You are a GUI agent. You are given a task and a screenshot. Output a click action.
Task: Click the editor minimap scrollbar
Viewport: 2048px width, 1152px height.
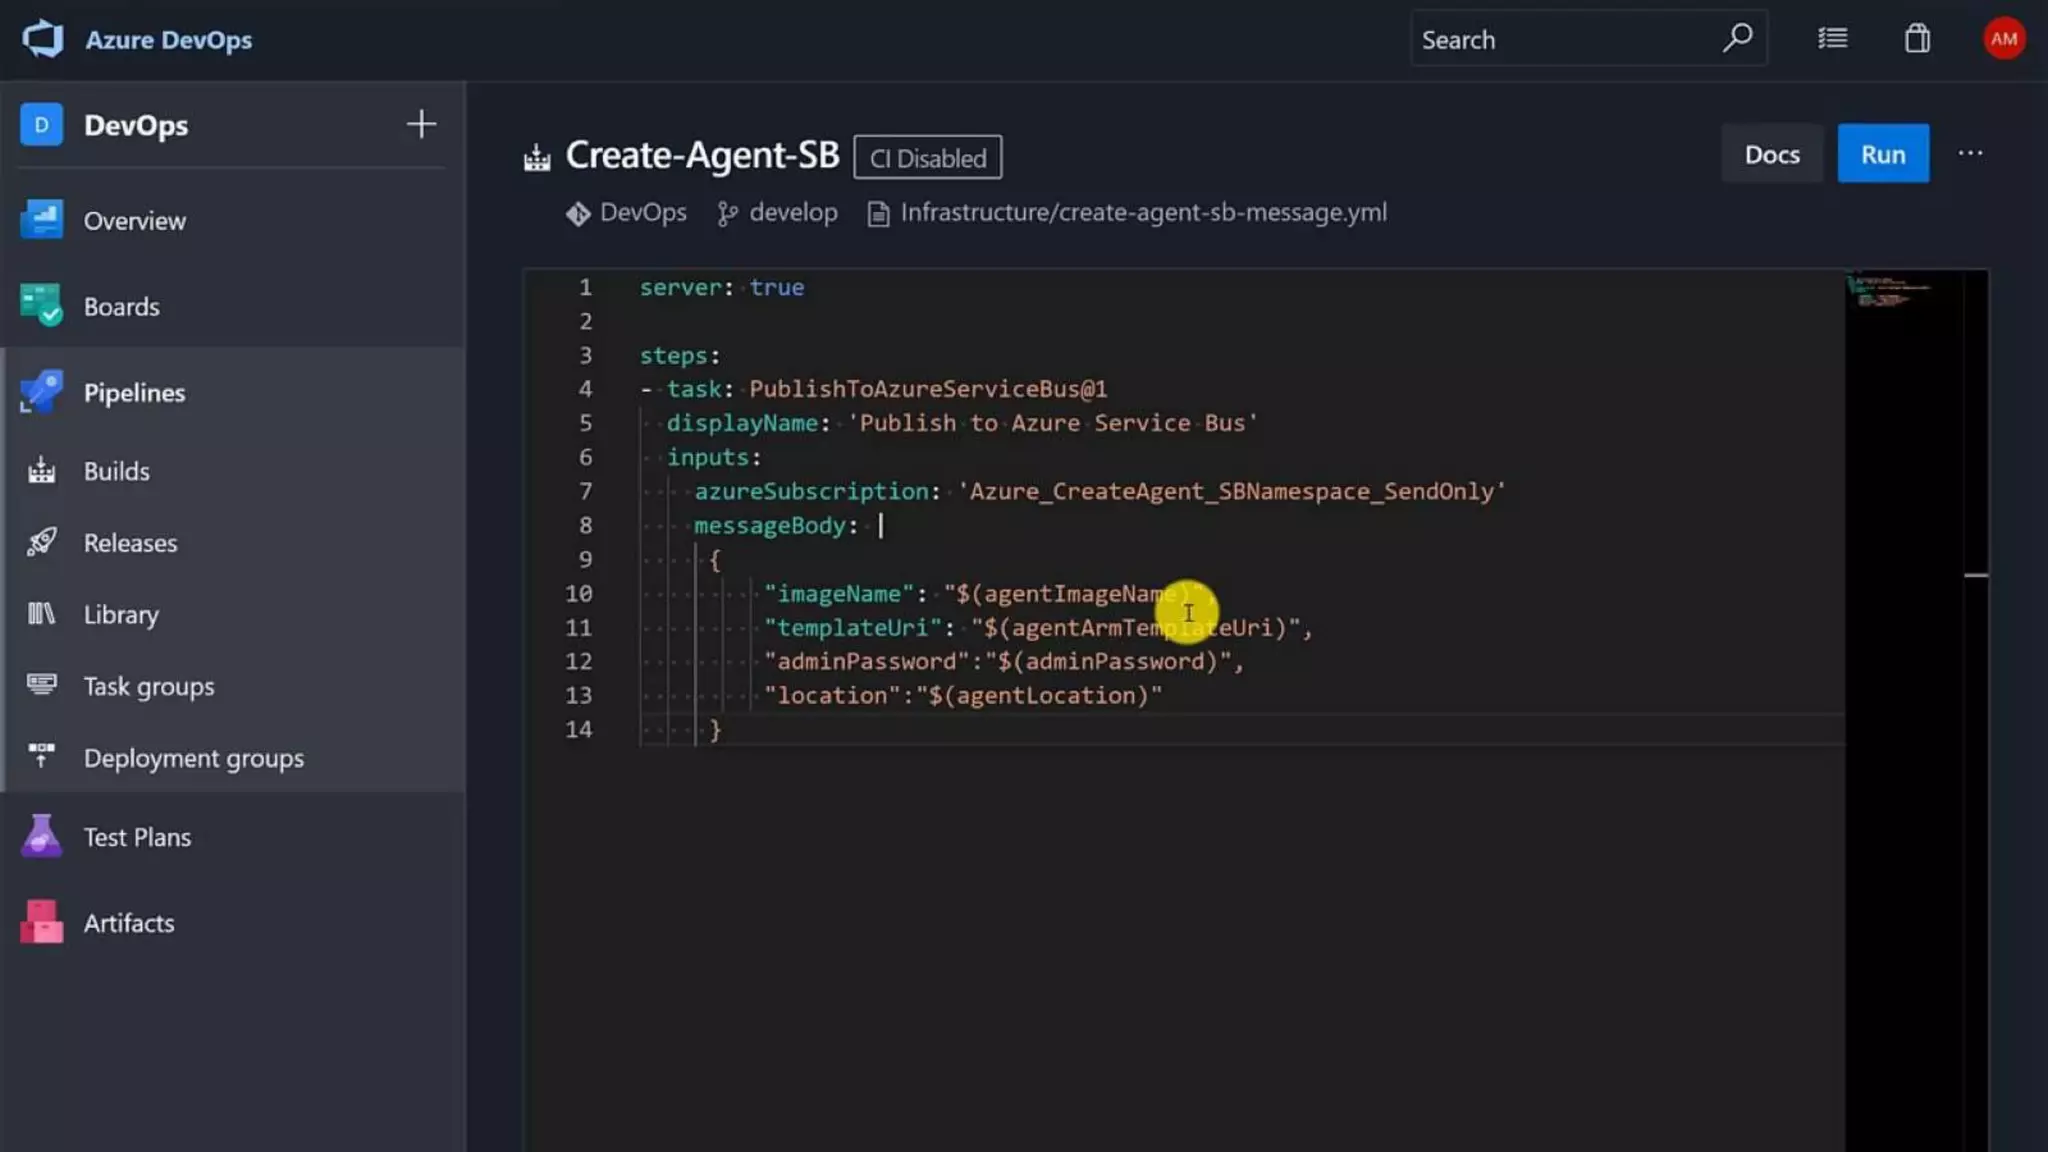1975,575
